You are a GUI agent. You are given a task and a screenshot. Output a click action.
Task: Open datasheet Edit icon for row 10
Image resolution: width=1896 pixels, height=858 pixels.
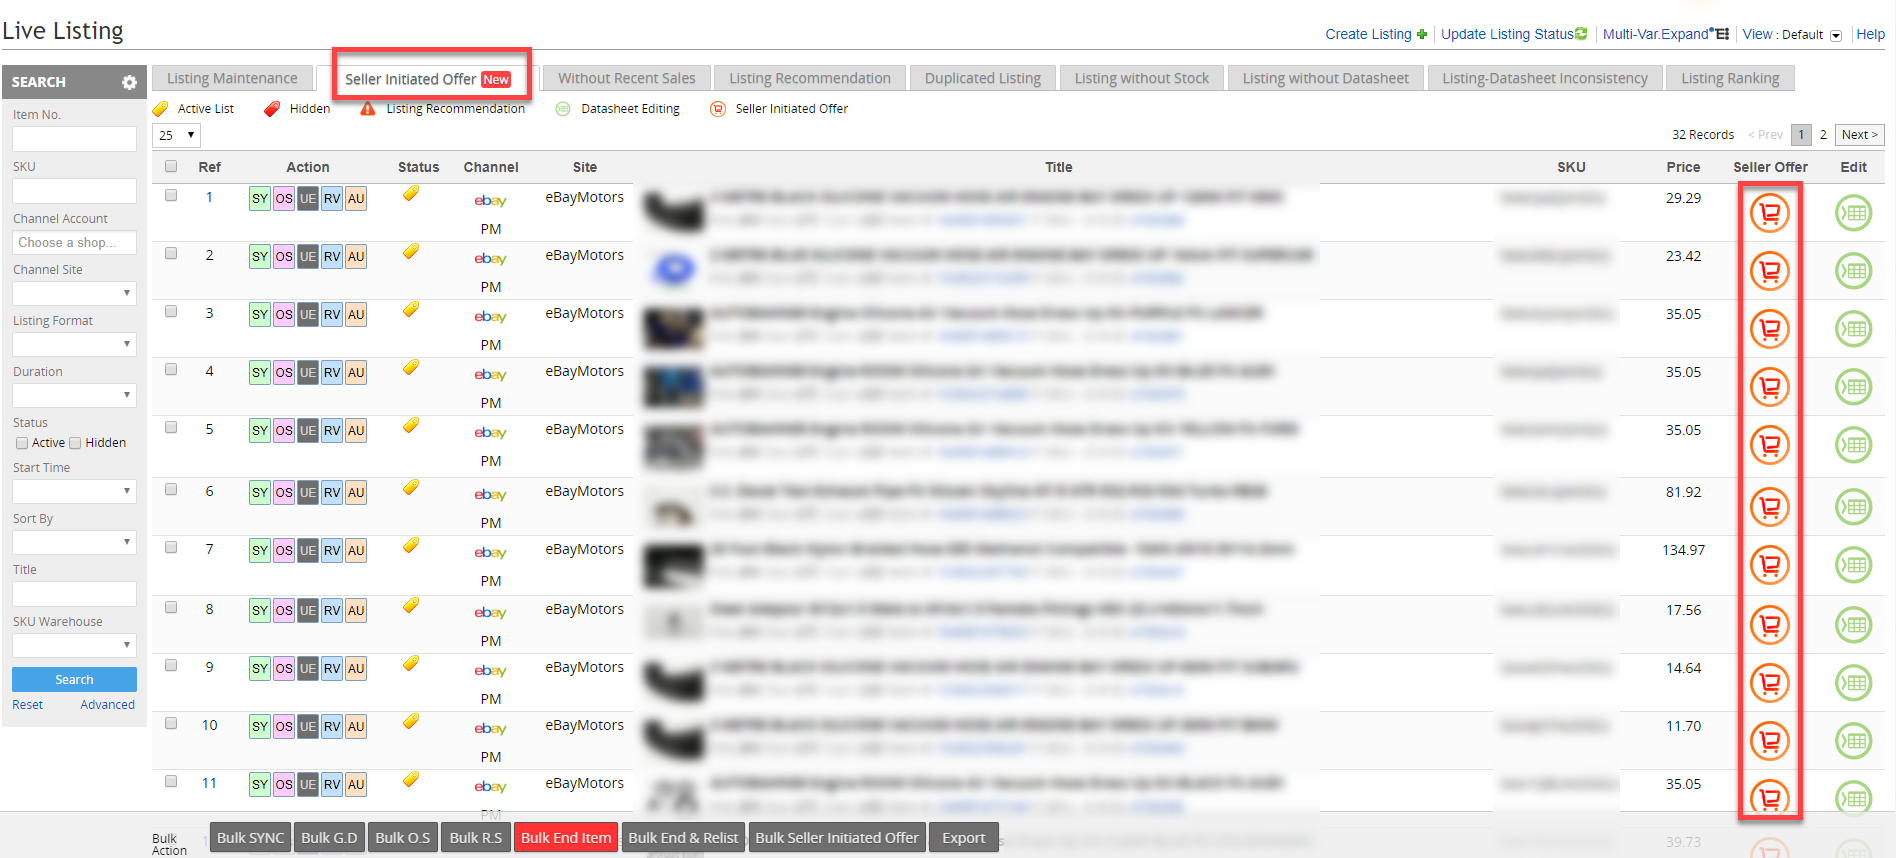point(1854,741)
